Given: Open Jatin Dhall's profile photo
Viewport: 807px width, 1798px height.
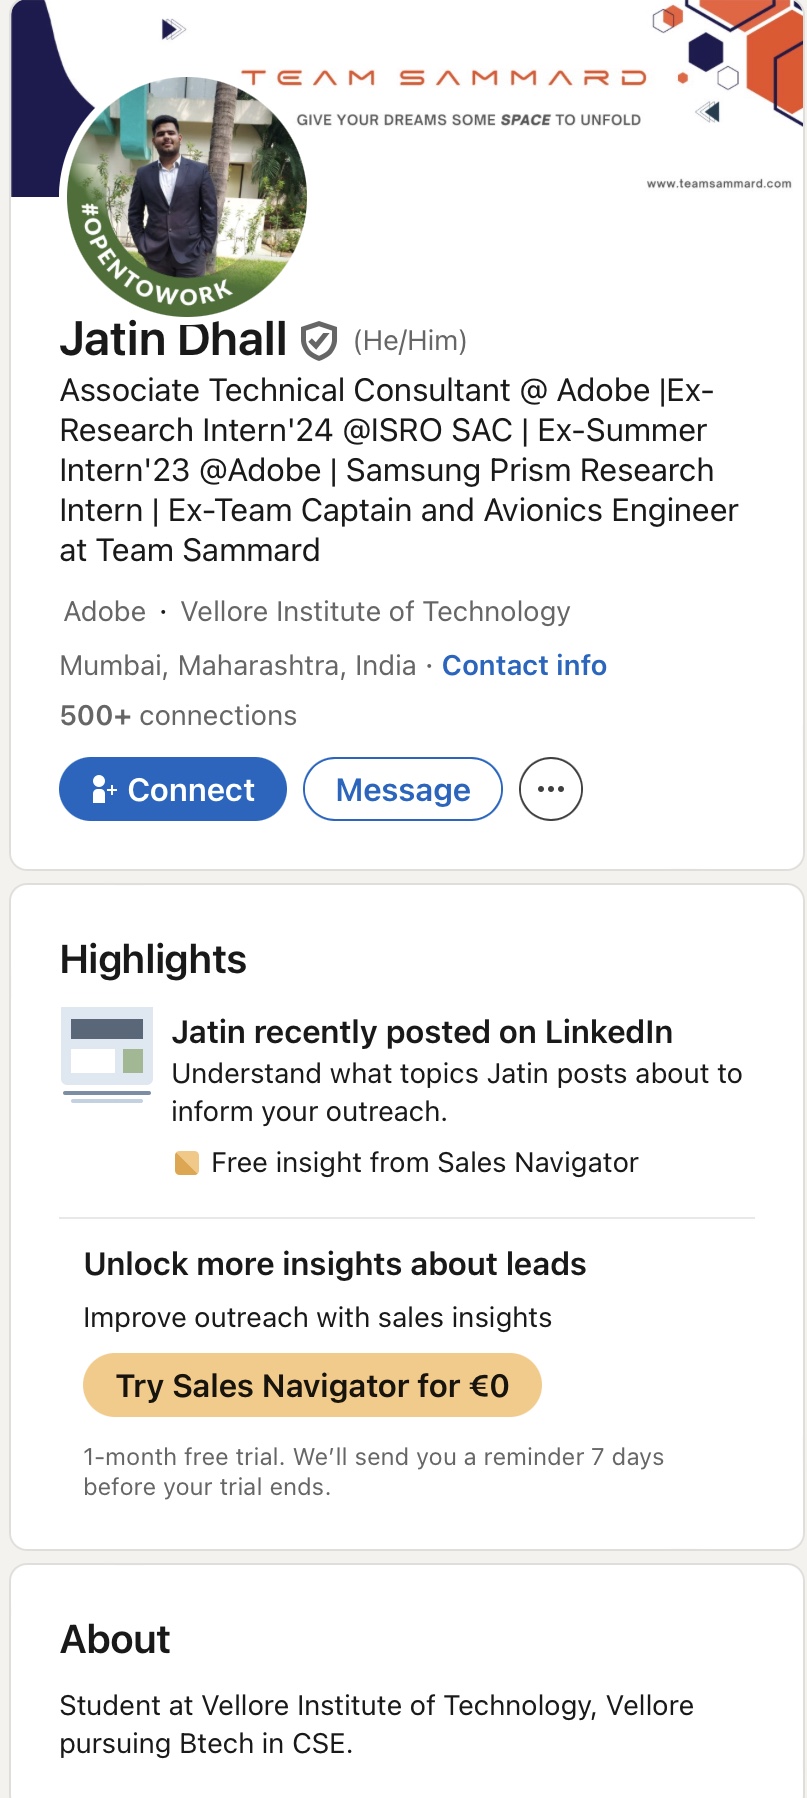Looking at the screenshot, I should tap(187, 195).
